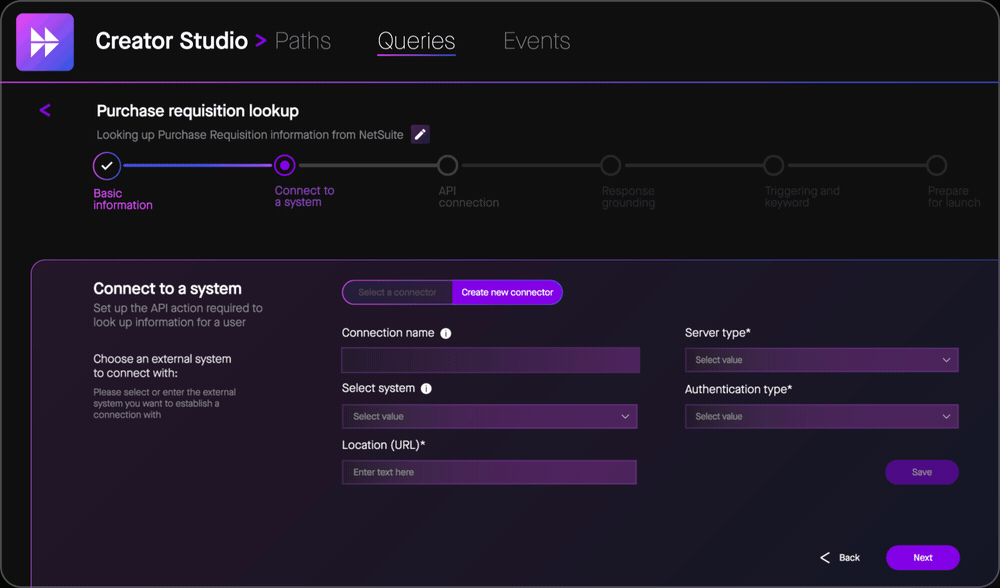Click the pencil icon to edit the description

click(419, 134)
